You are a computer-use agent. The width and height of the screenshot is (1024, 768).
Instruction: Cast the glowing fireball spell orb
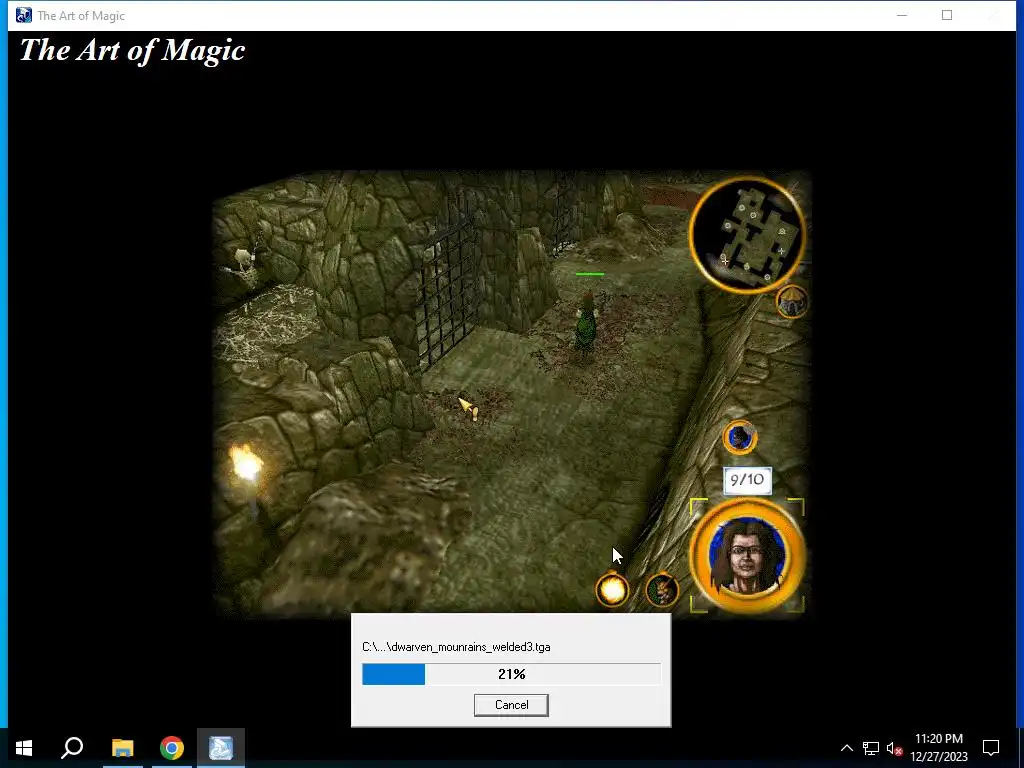point(613,590)
